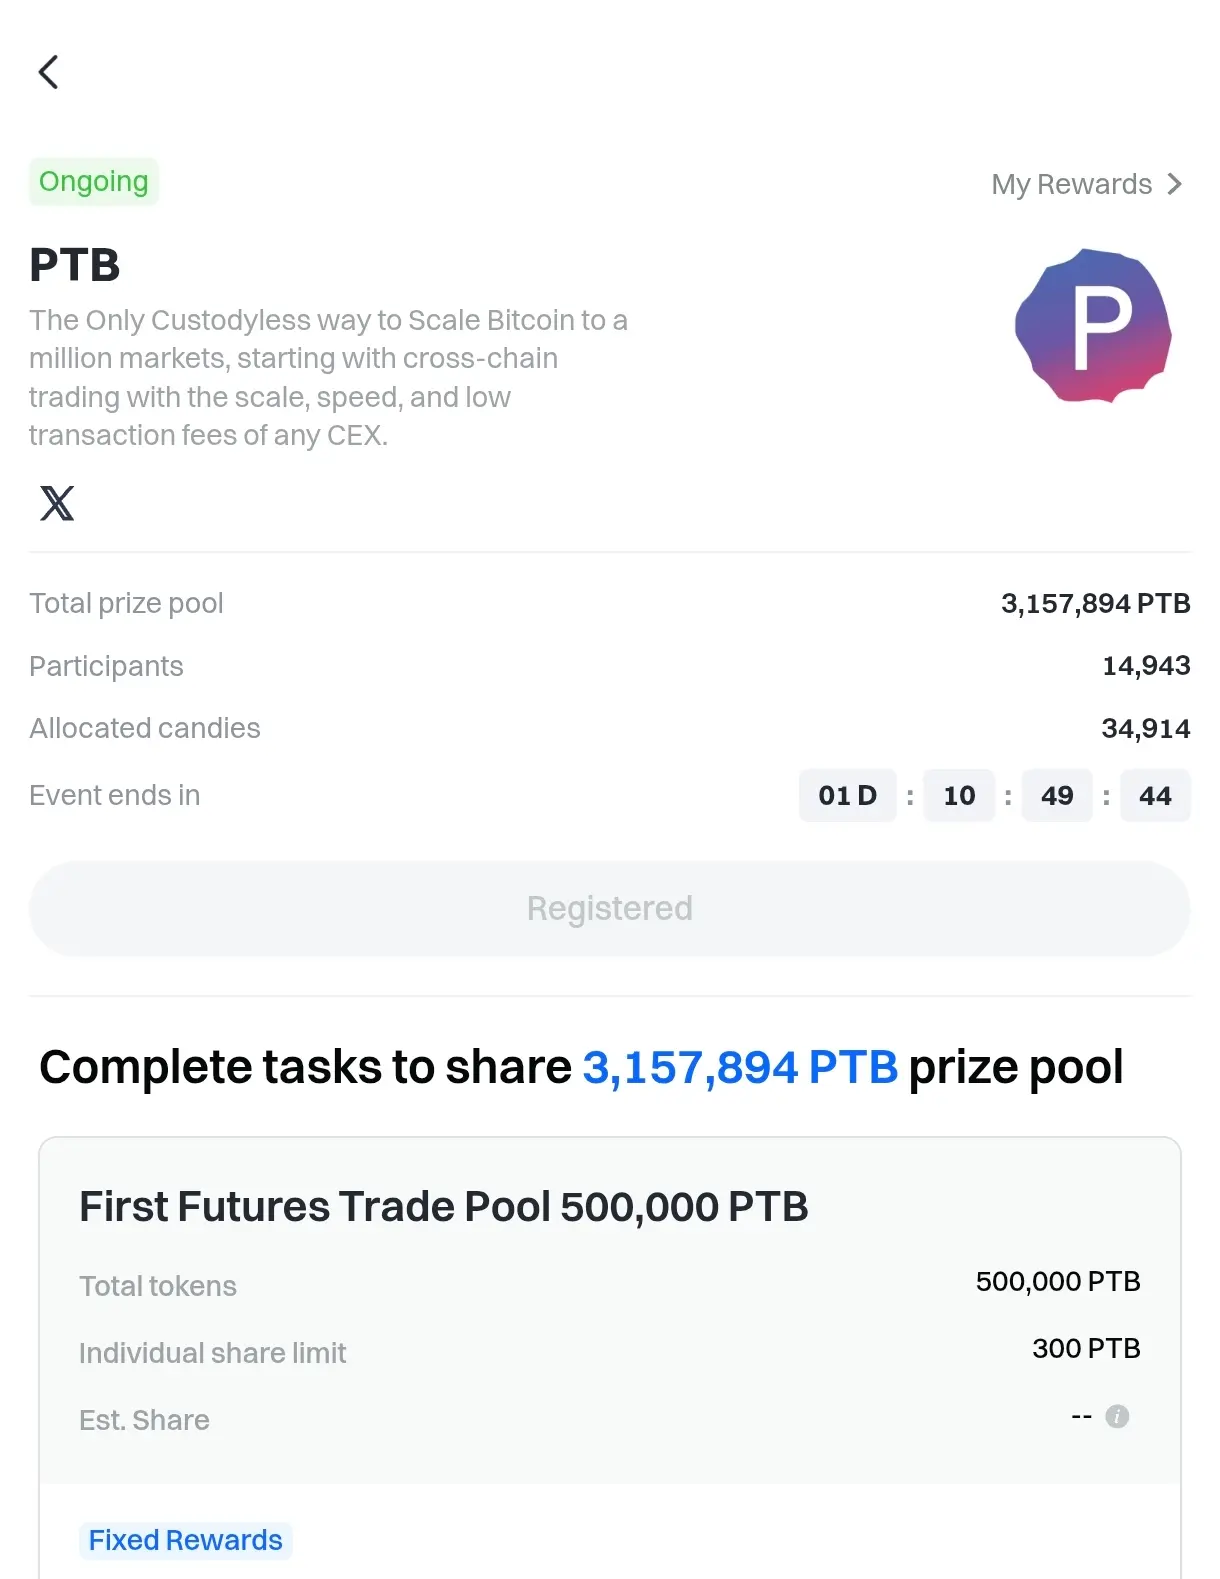1220x1579 pixels.
Task: Tap the Total prize pool value
Action: (x=1096, y=603)
